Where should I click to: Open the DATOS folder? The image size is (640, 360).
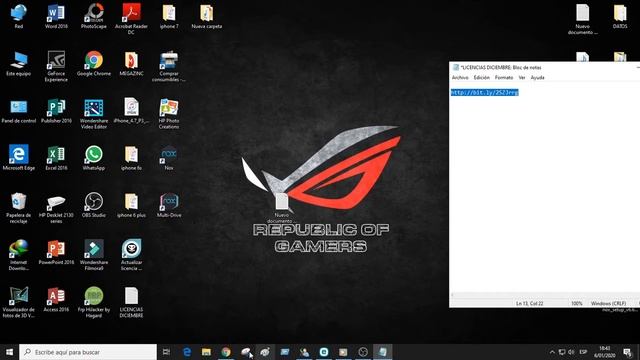(620, 16)
